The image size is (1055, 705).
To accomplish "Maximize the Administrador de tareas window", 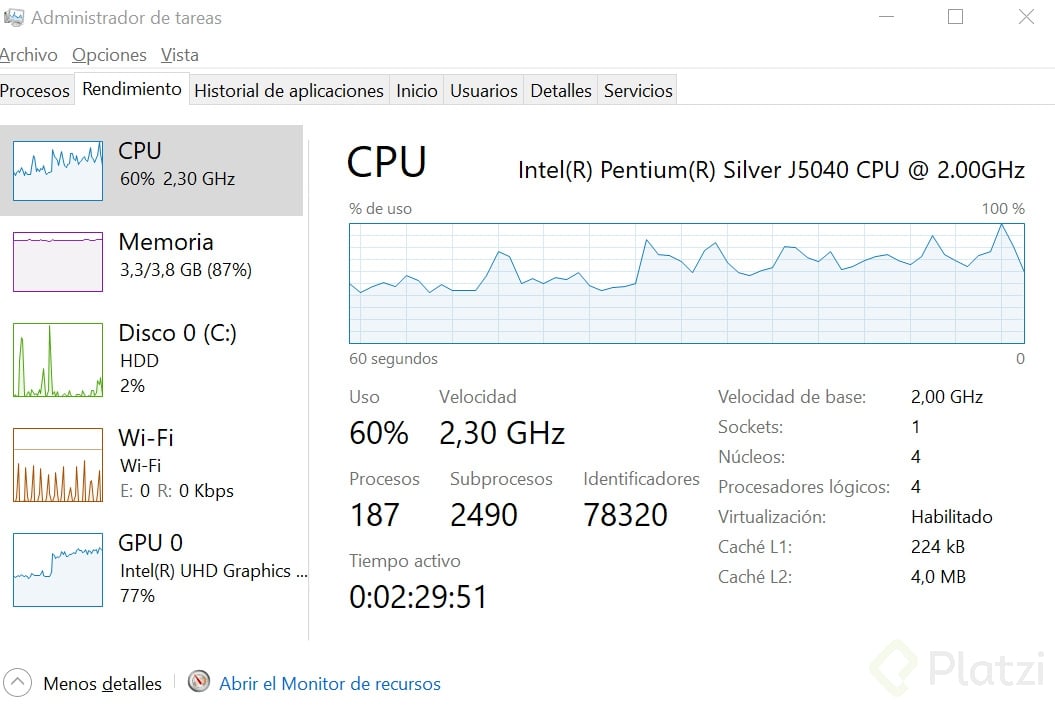I will [x=955, y=17].
